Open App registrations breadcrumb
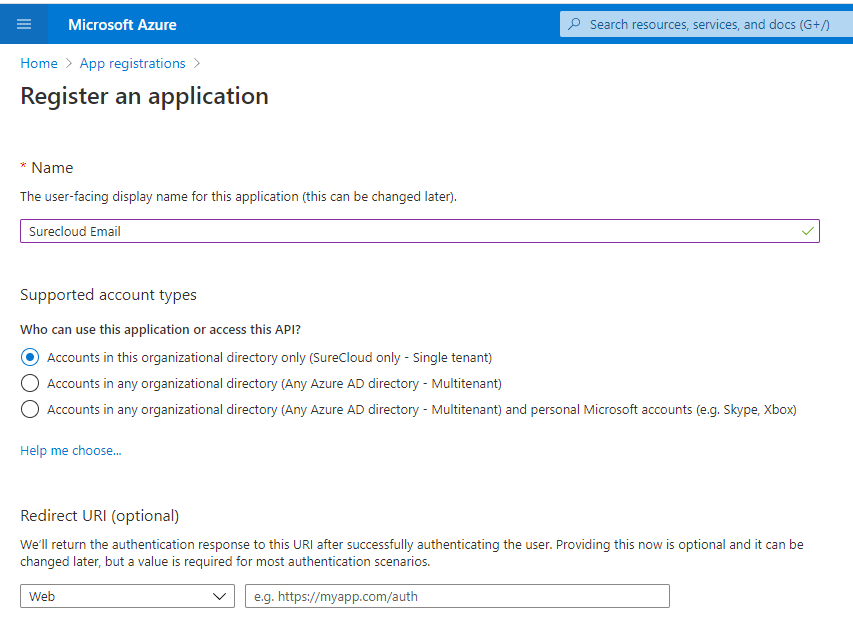Image resolution: width=853 pixels, height=633 pixels. 133,63
